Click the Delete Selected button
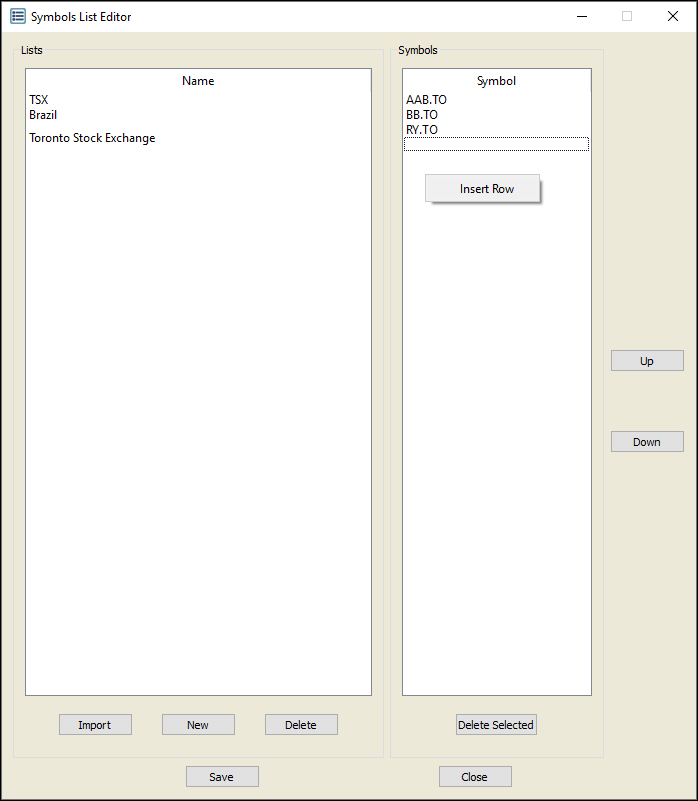Viewport: 698px width, 801px height. (496, 725)
